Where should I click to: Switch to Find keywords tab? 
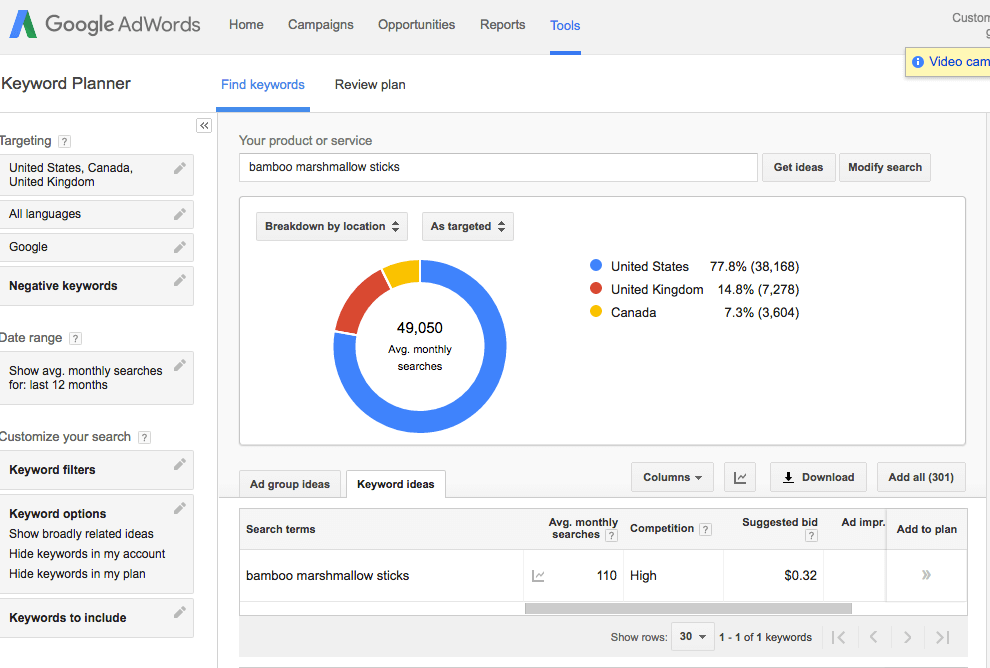pos(263,85)
